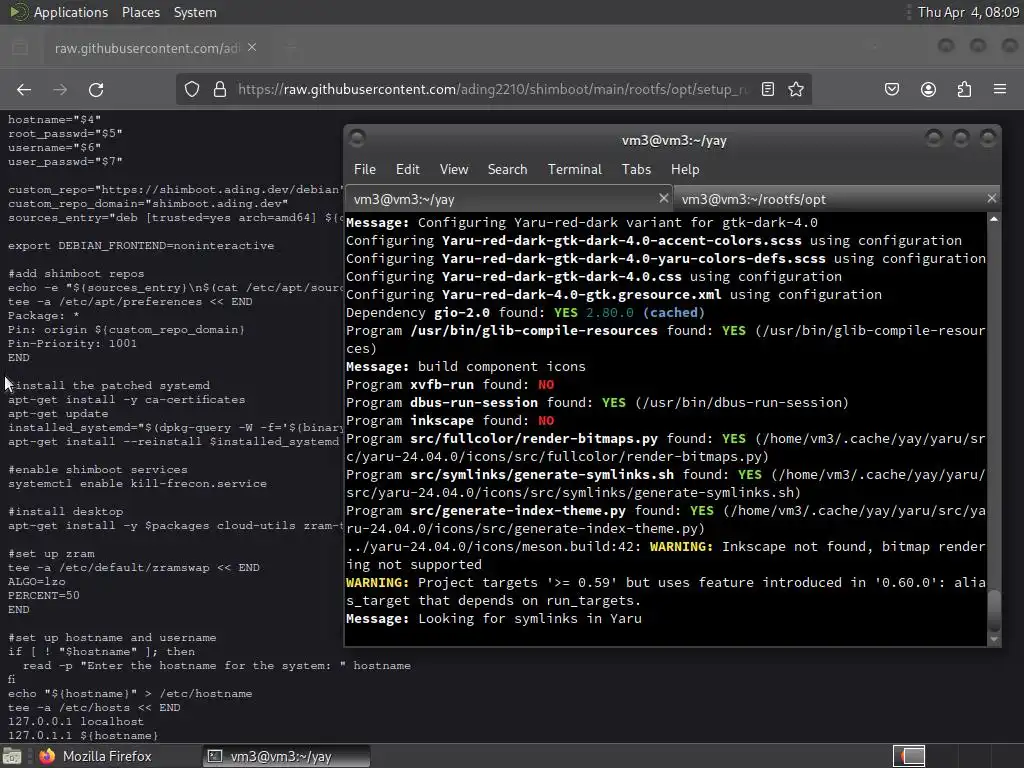The height and width of the screenshot is (768, 1024).
Task: Click 'Message: Looking for symlinks in Yaru'
Action: click(x=494, y=618)
